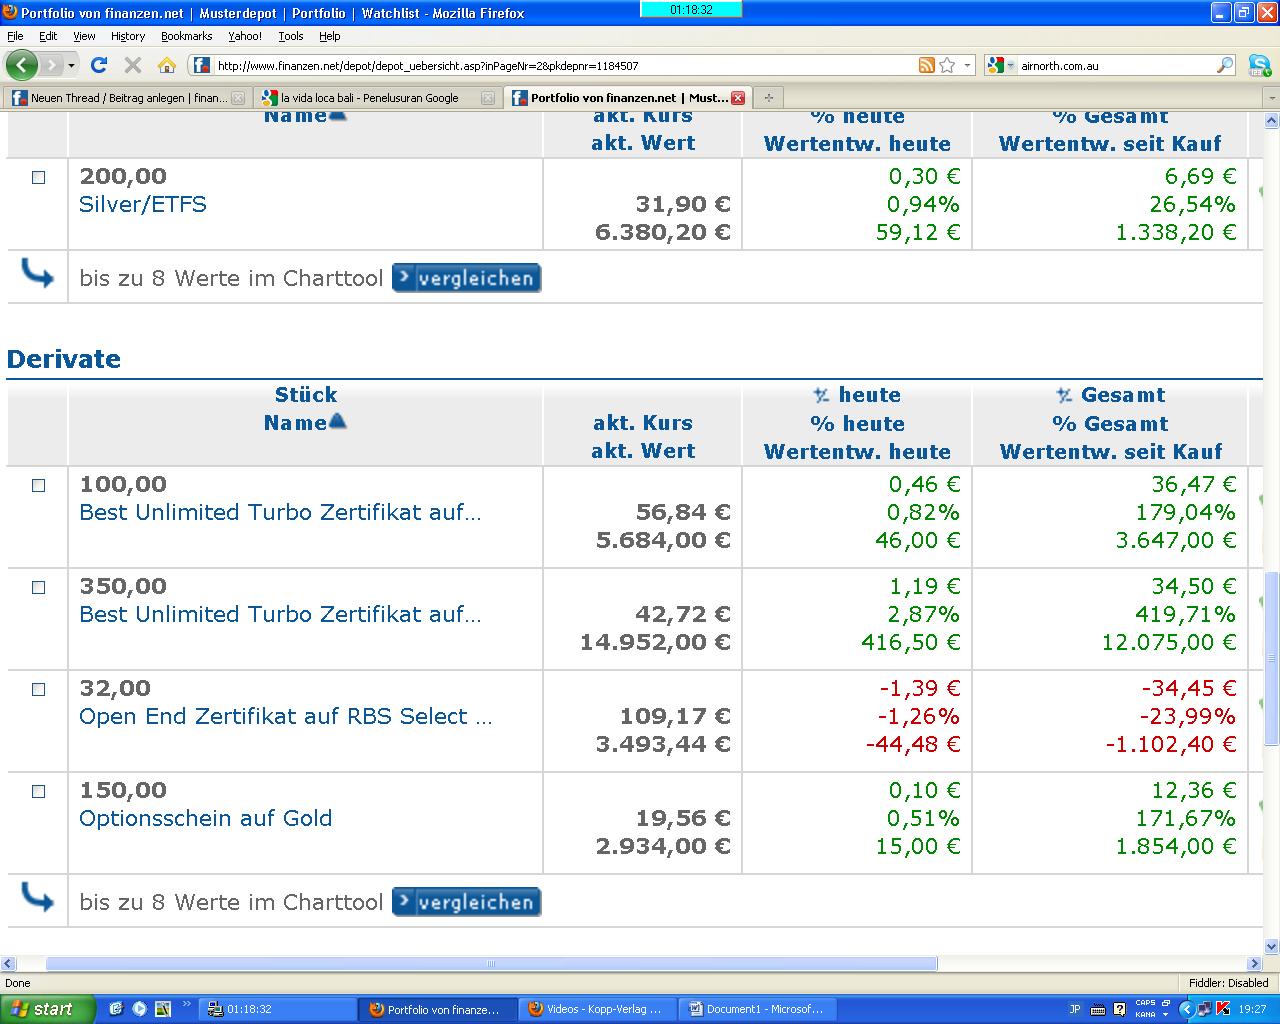Close the 'Portfolio von finanzen.net' tab
The height and width of the screenshot is (1024, 1280).
coord(738,98)
